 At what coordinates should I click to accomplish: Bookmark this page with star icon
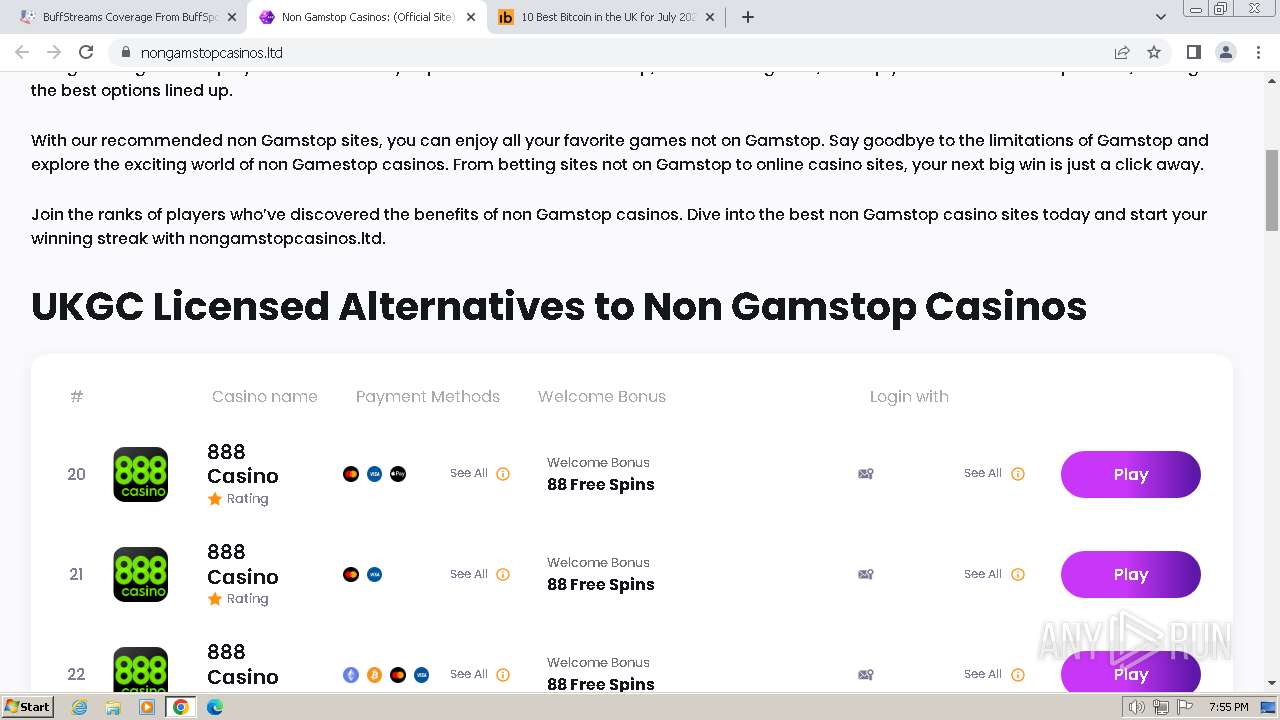click(x=1154, y=52)
